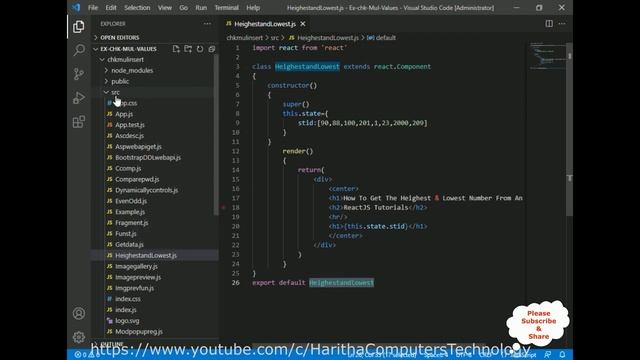Click New File icon in explorer header
640x360 pixels.
[x=176, y=49]
